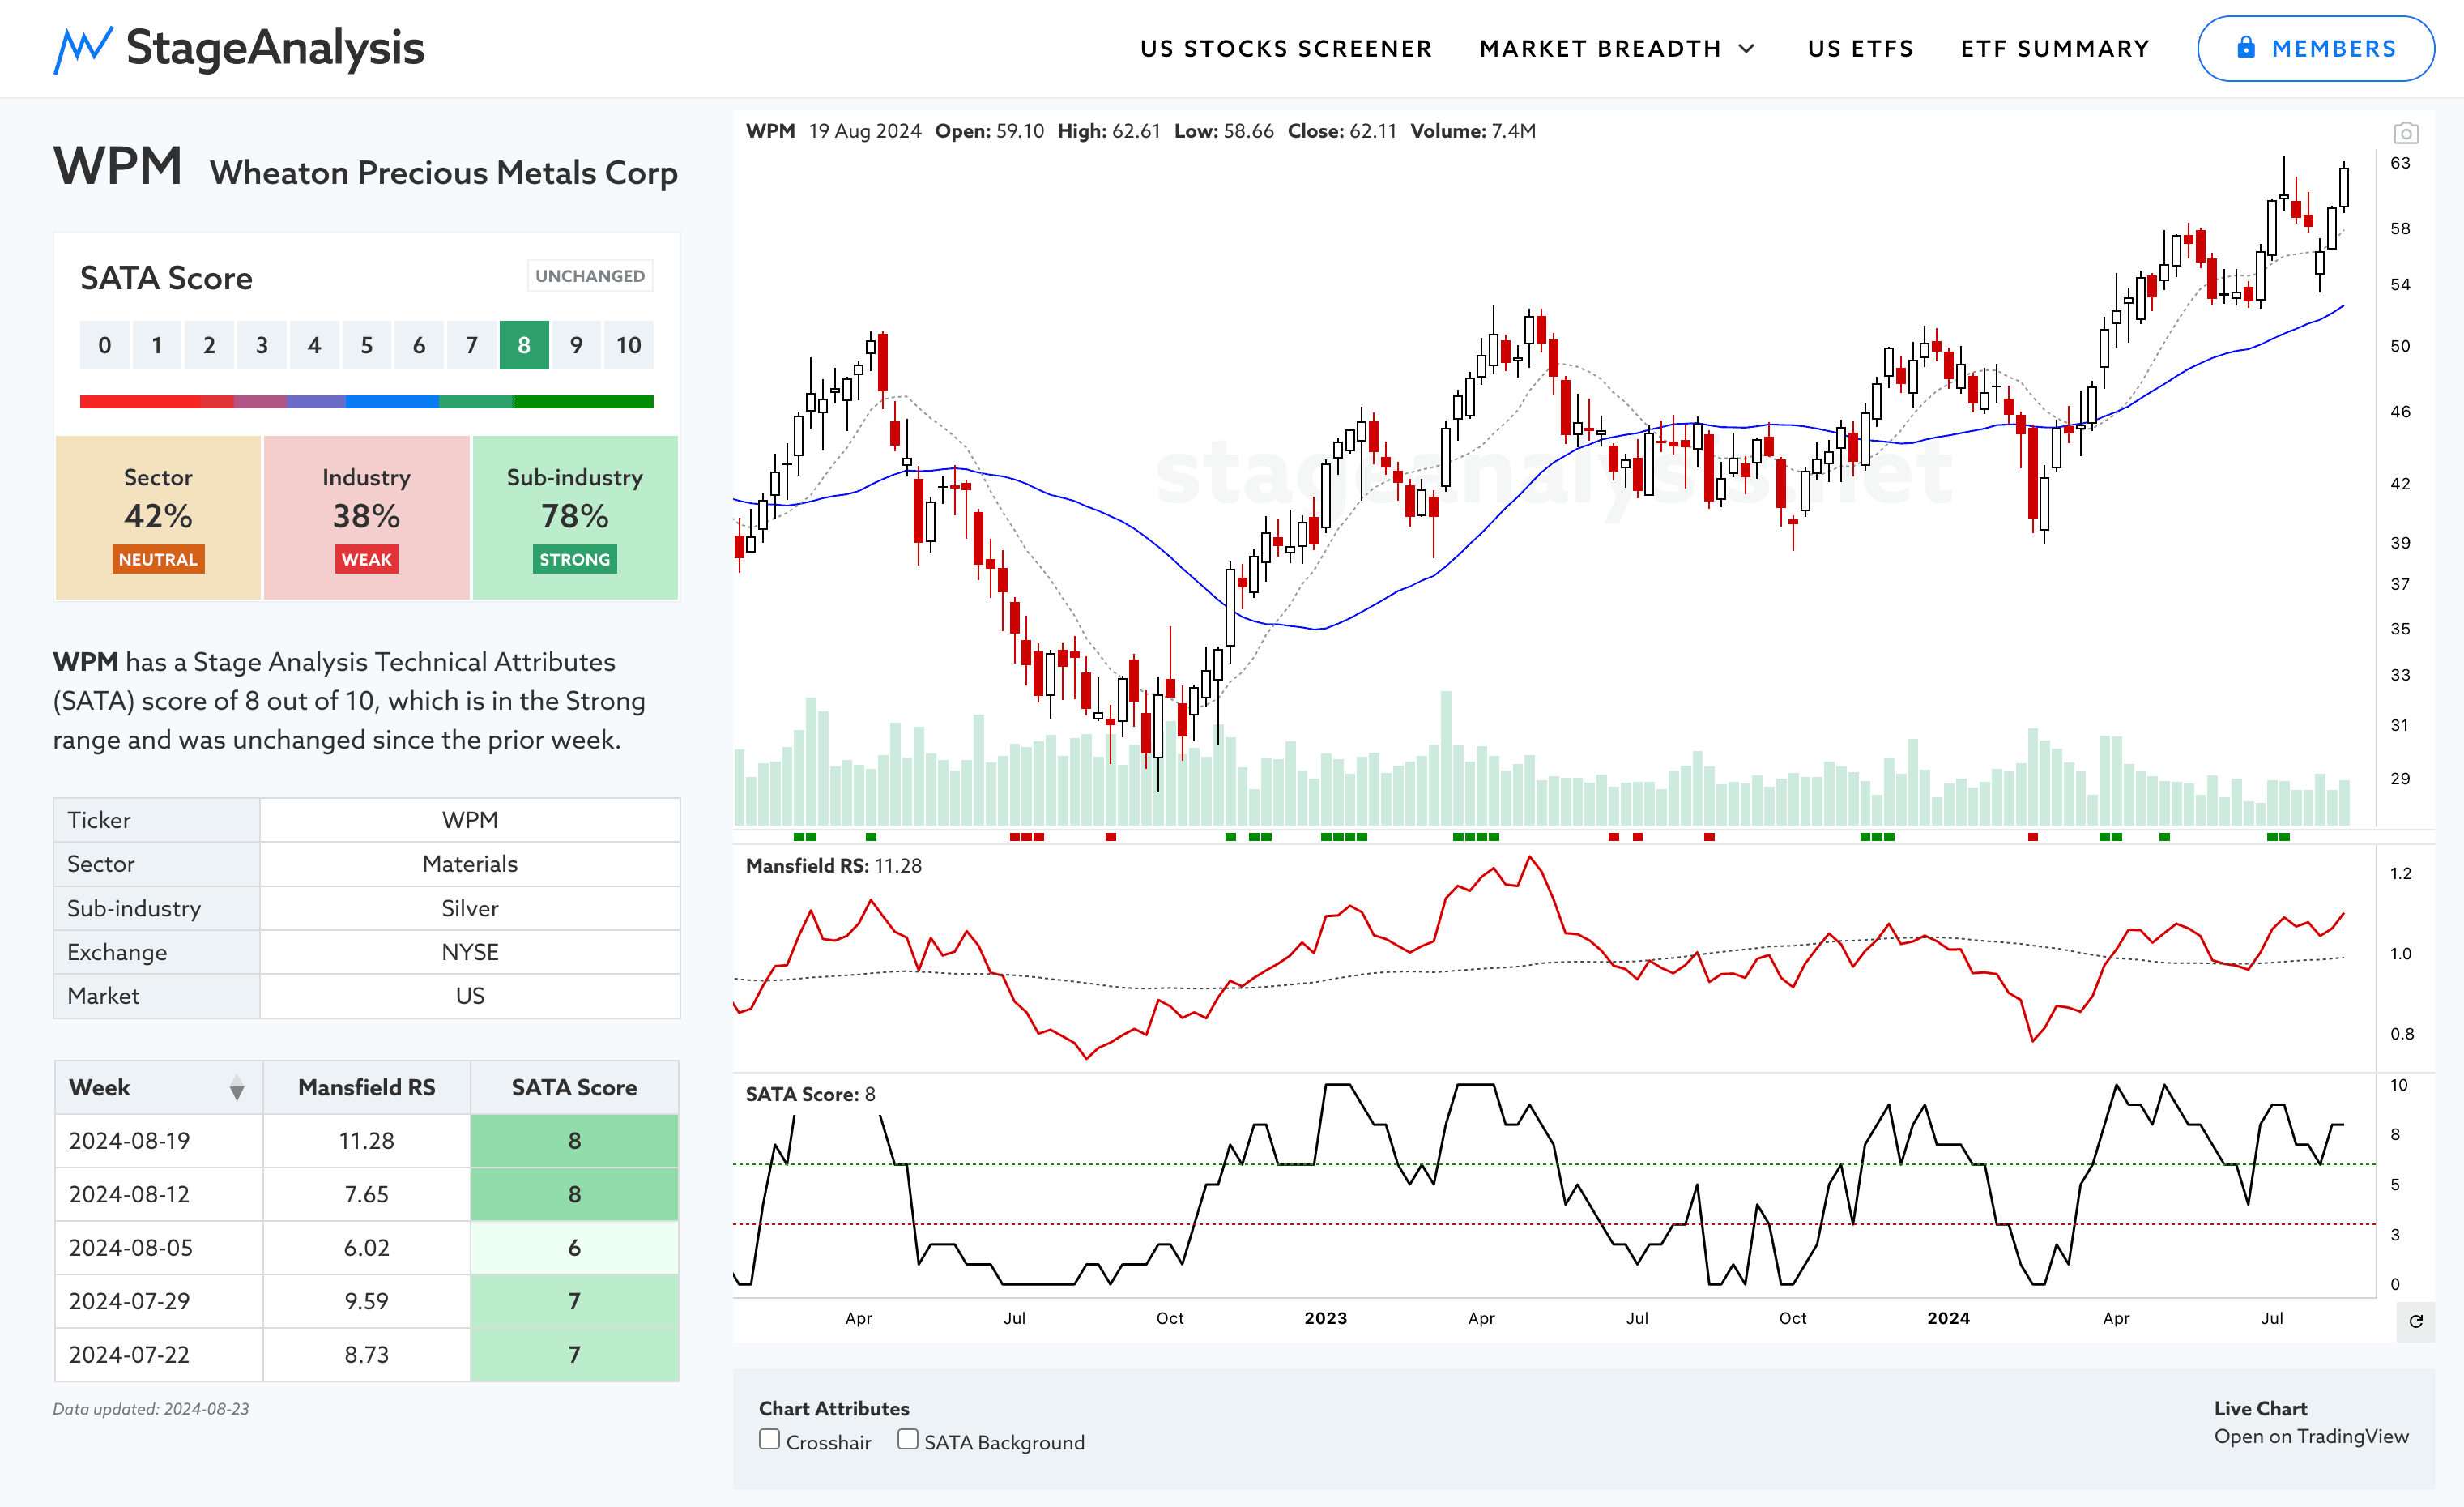
Task: Expand the Market Breadth dropdown chevron
Action: (1747, 49)
